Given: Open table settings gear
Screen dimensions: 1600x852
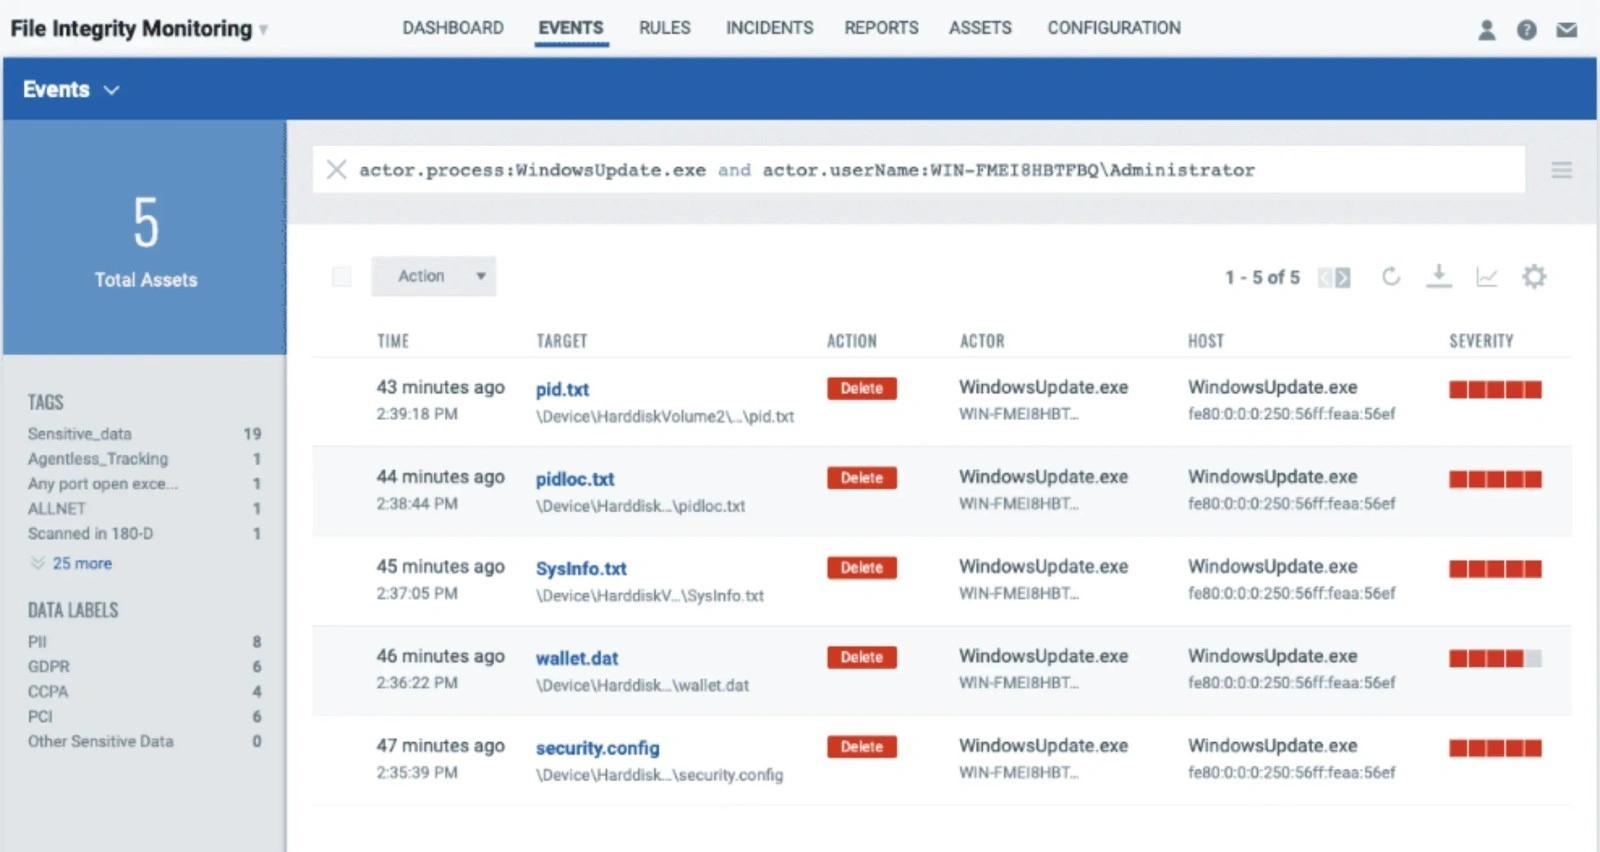Looking at the screenshot, I should [x=1534, y=276].
